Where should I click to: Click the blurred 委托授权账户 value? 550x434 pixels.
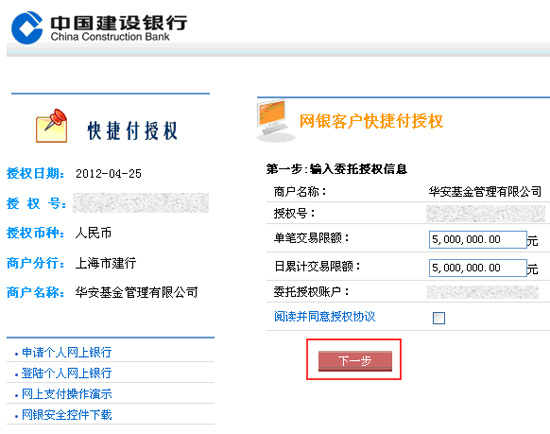[x=483, y=292]
